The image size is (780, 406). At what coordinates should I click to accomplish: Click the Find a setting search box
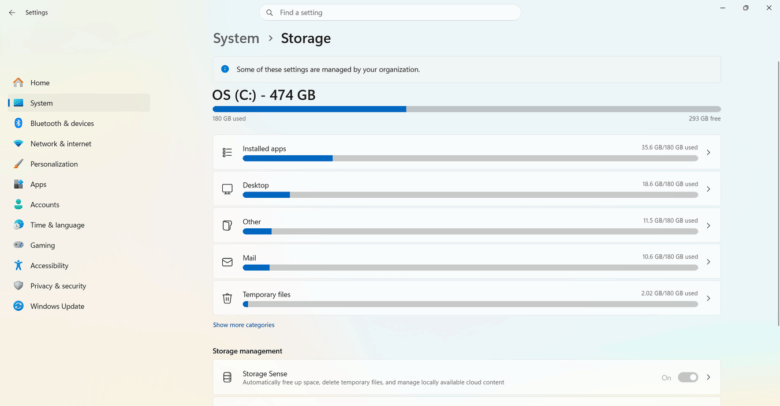[390, 12]
